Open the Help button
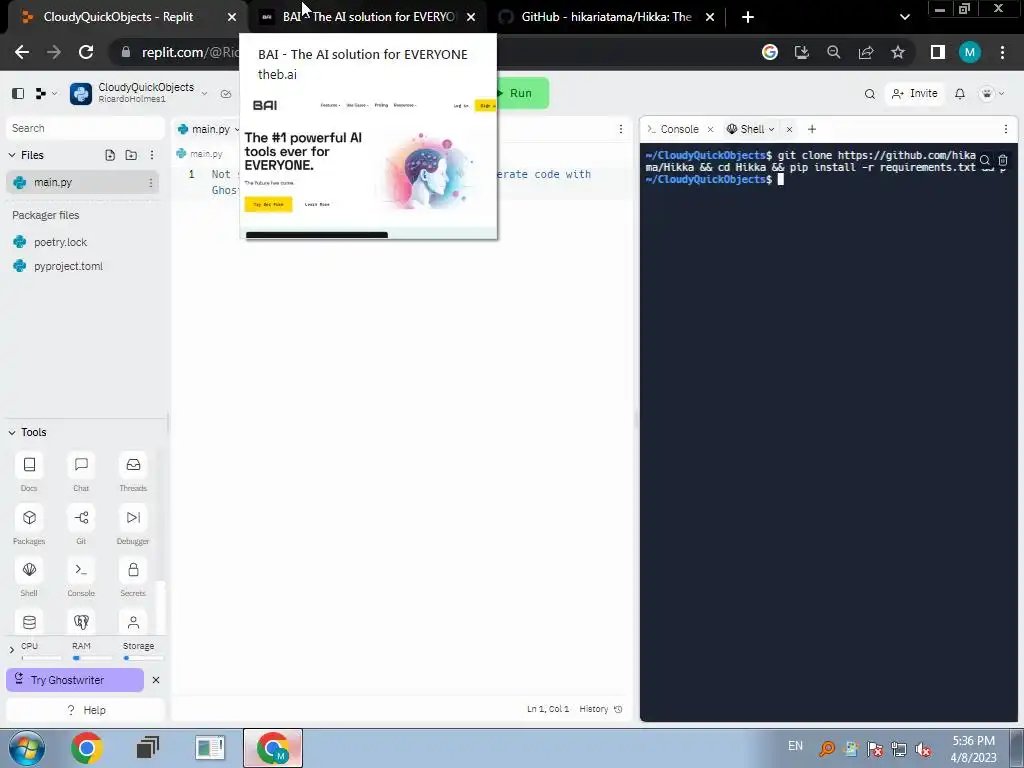1024x768 pixels. click(86, 711)
